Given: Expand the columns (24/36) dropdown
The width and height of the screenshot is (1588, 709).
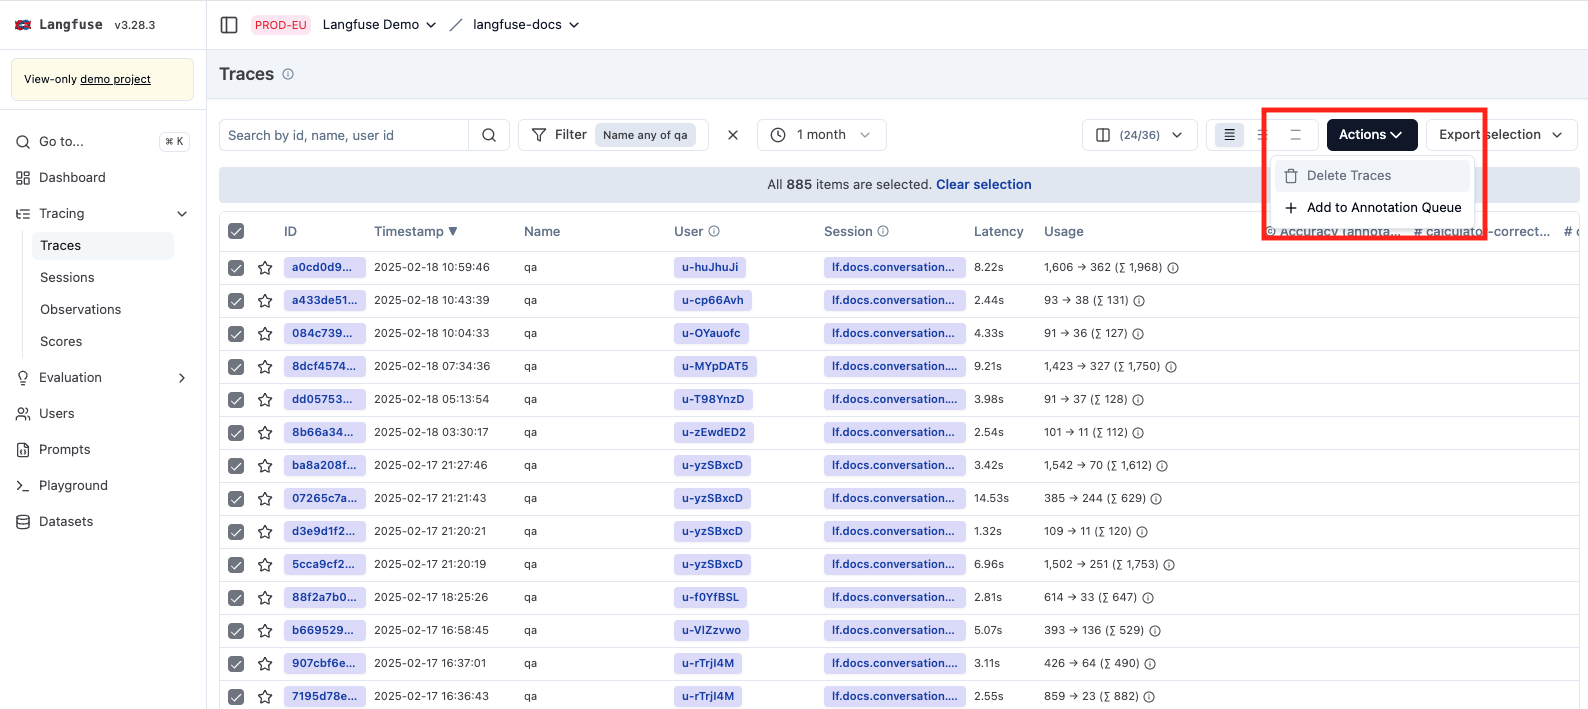Looking at the screenshot, I should 1139,135.
